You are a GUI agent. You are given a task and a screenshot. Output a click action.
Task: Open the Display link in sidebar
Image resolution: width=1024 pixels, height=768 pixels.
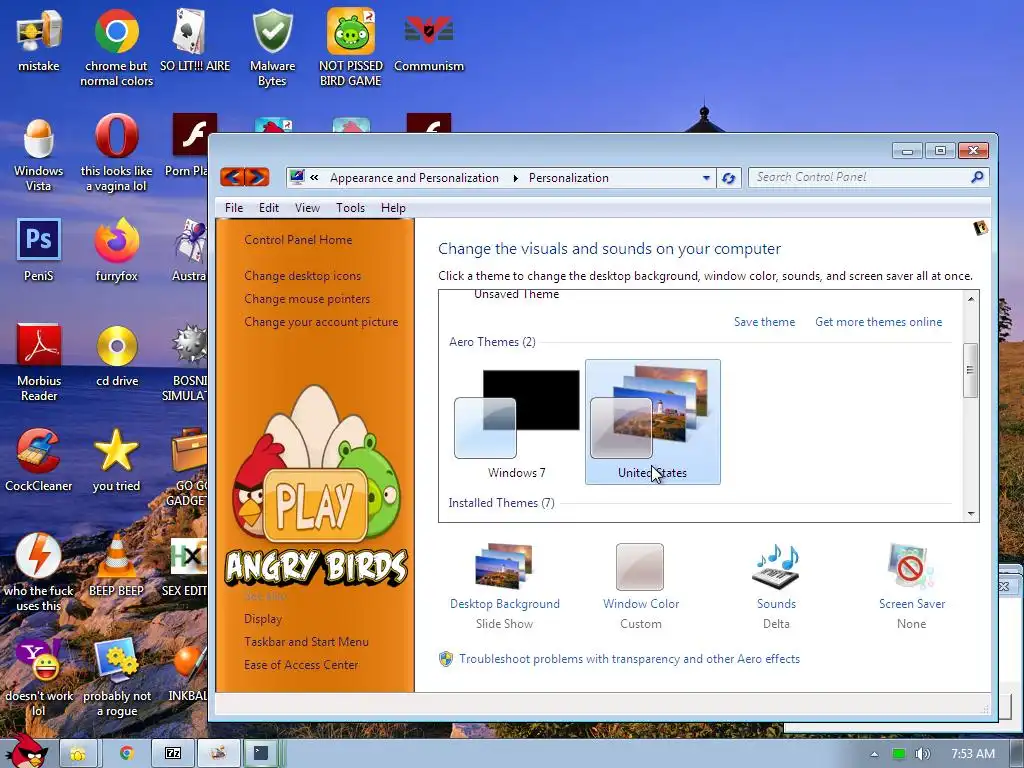(x=263, y=618)
